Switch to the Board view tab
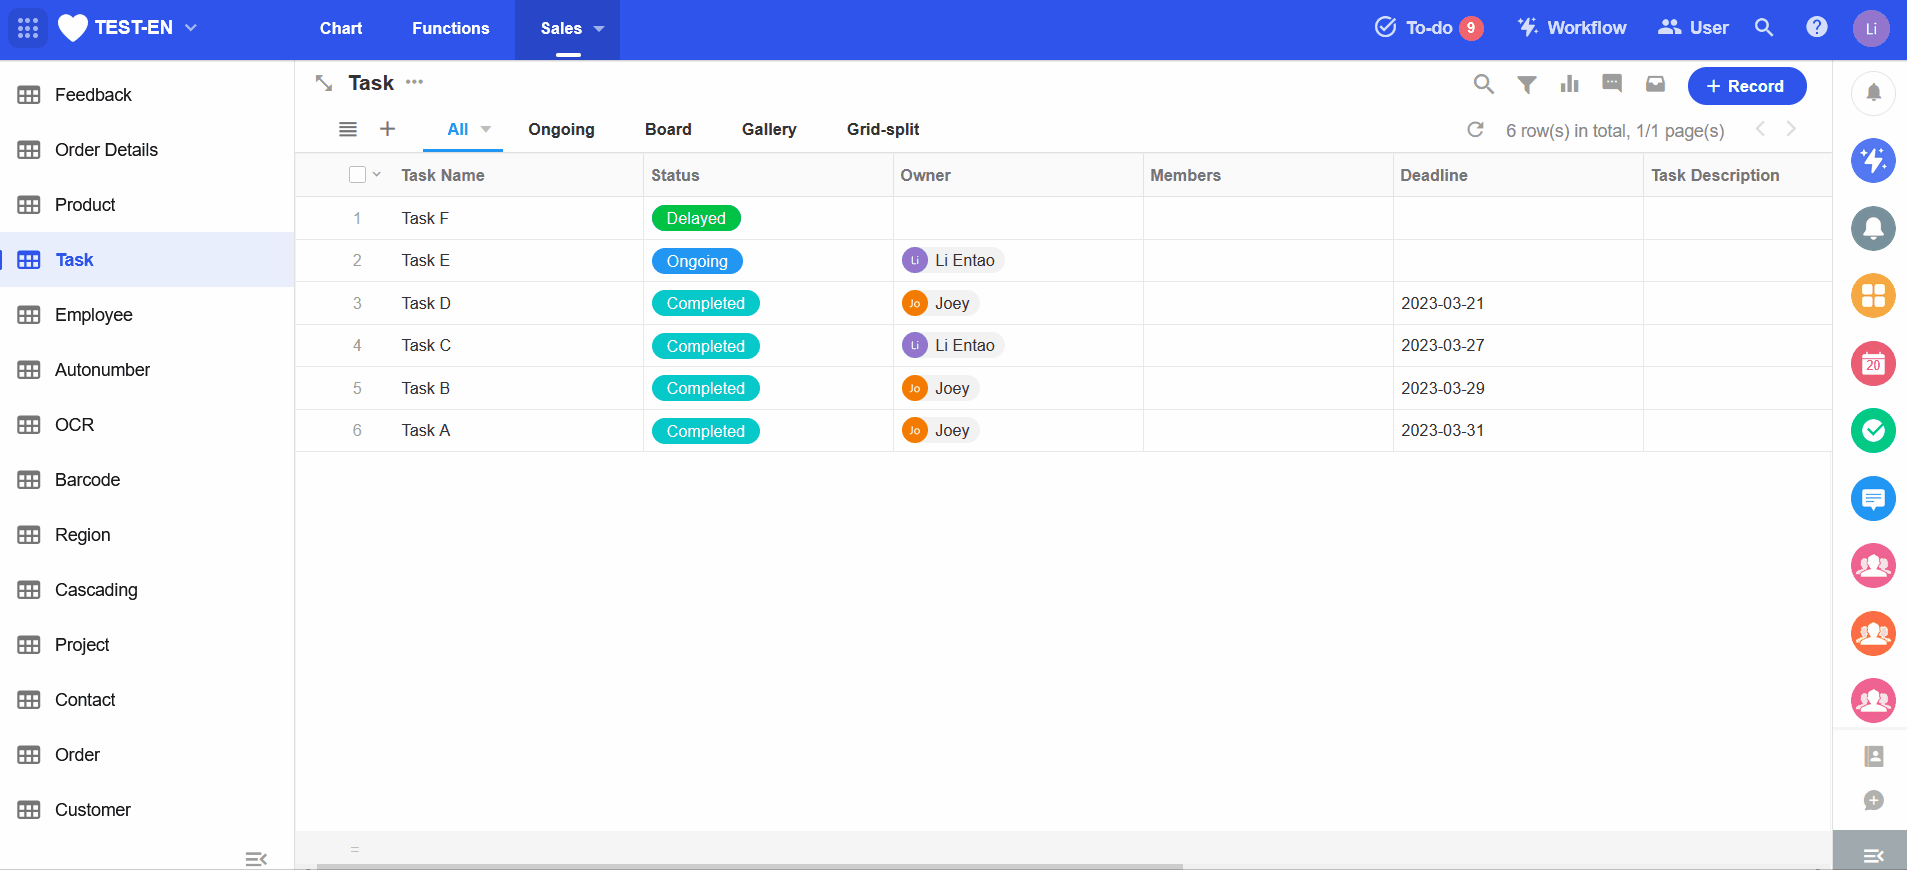Image resolution: width=1907 pixels, height=870 pixels. (668, 130)
